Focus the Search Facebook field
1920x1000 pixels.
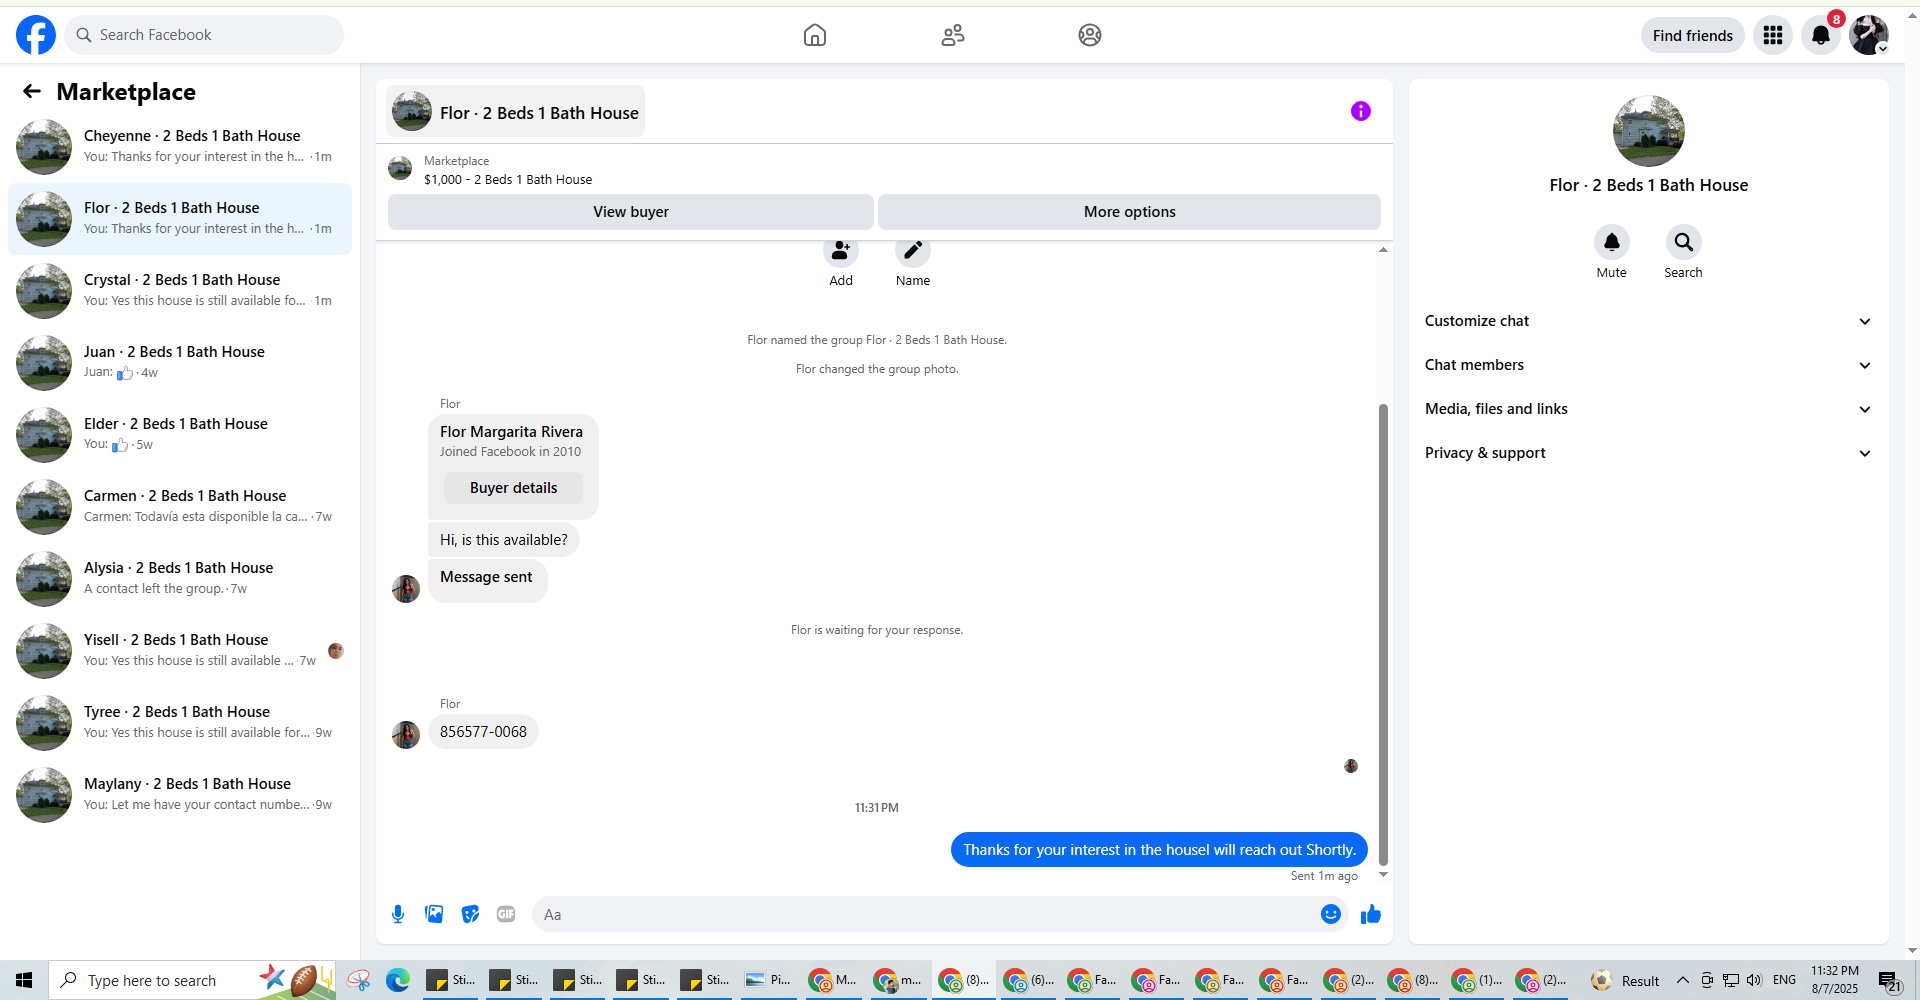tap(204, 35)
